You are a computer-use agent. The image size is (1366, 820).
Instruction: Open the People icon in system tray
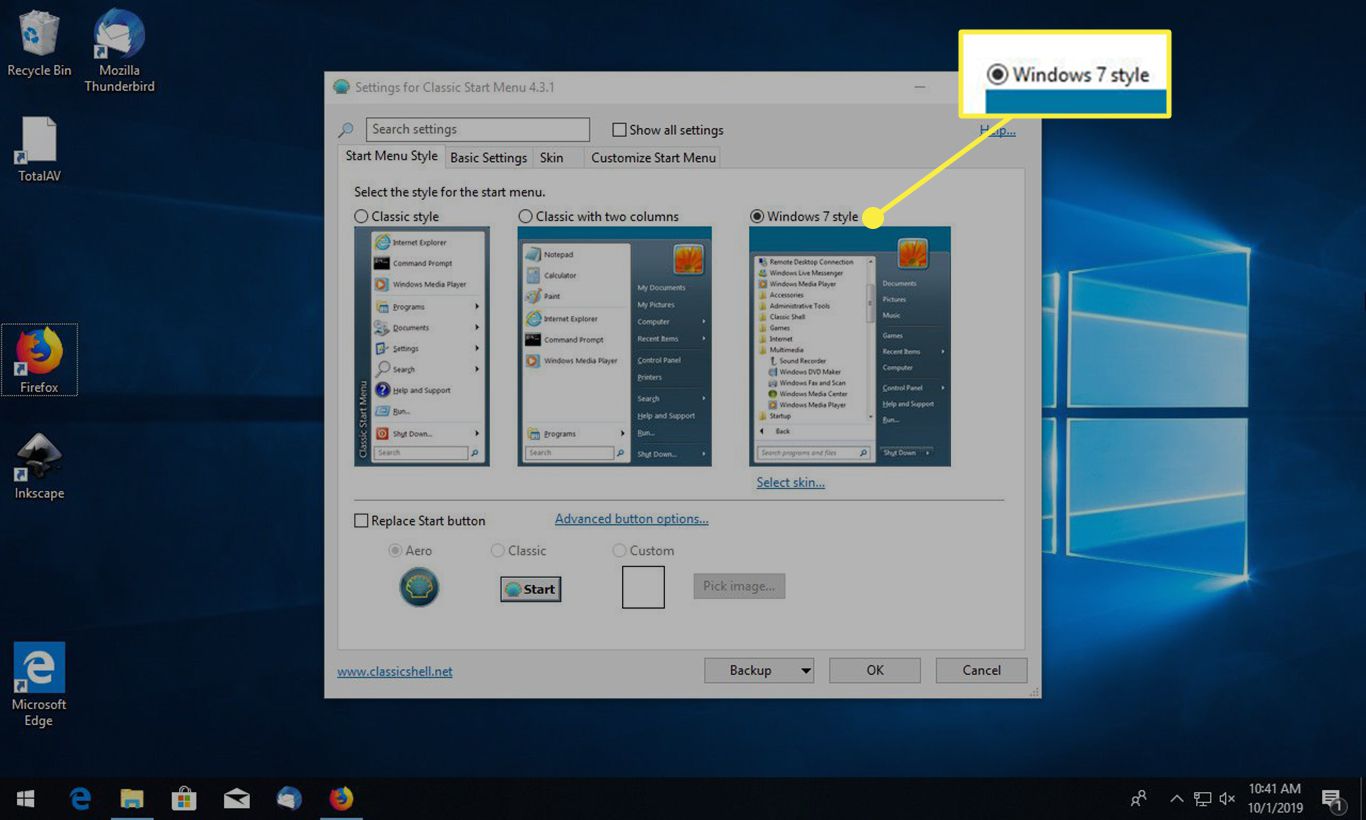1138,799
